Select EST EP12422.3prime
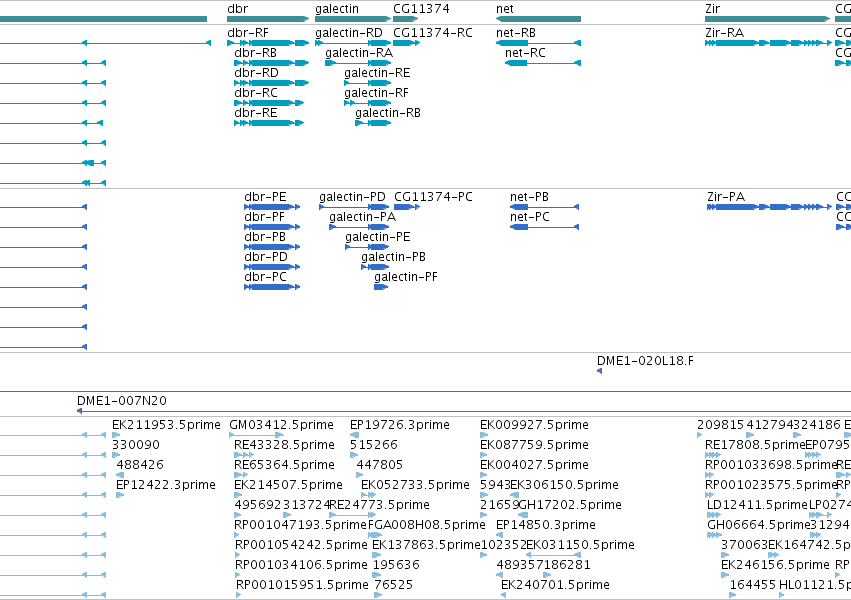The image size is (851, 600). click(x=166, y=485)
